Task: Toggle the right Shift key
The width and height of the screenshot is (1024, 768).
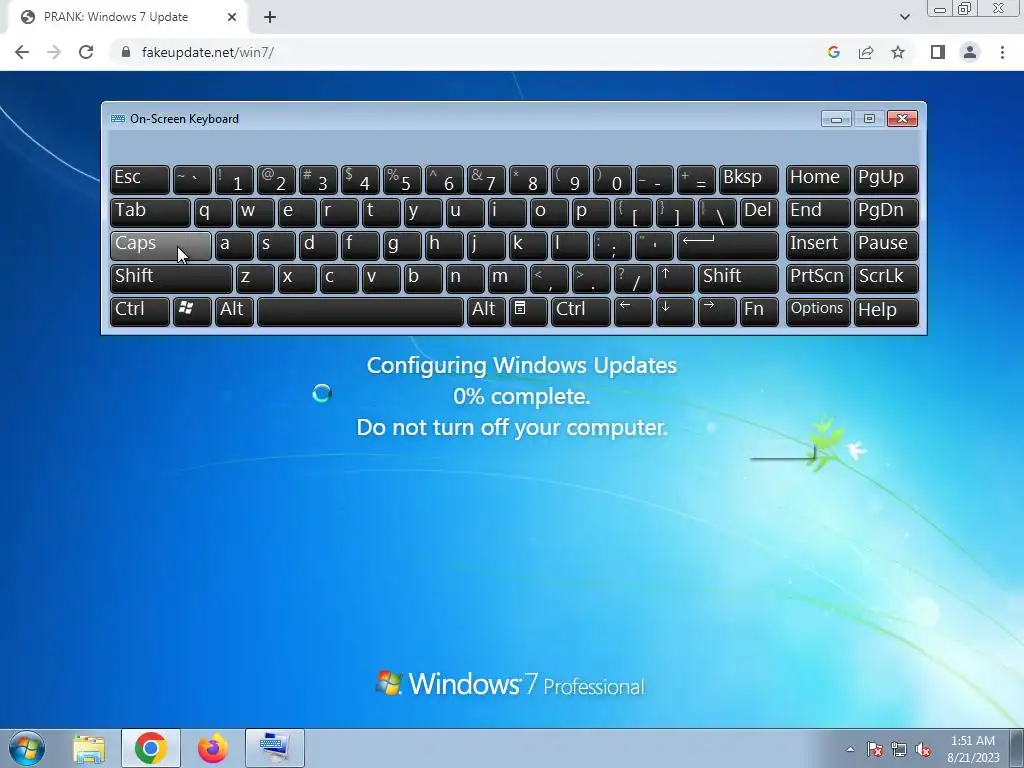Action: coord(738,278)
